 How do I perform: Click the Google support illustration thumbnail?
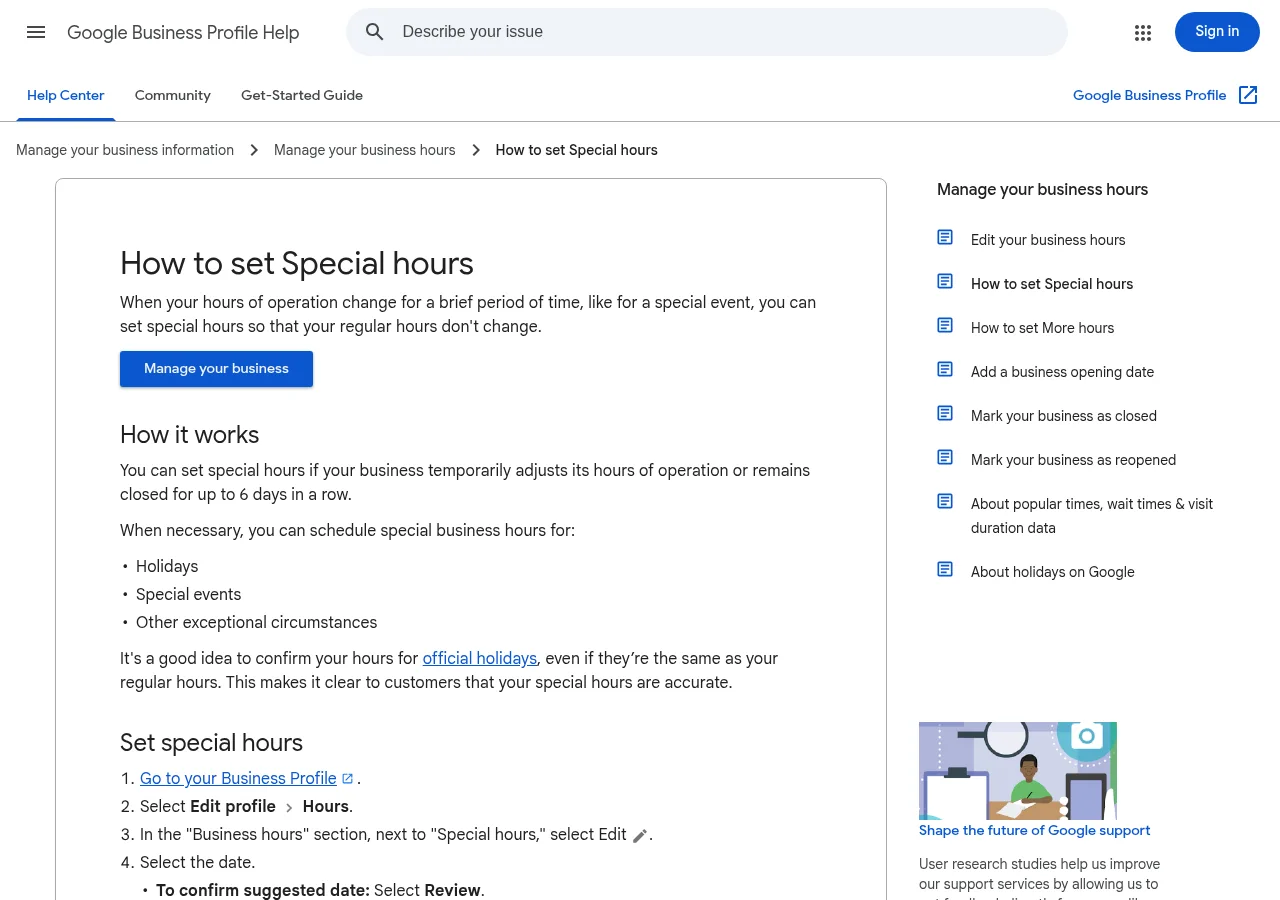1018,771
